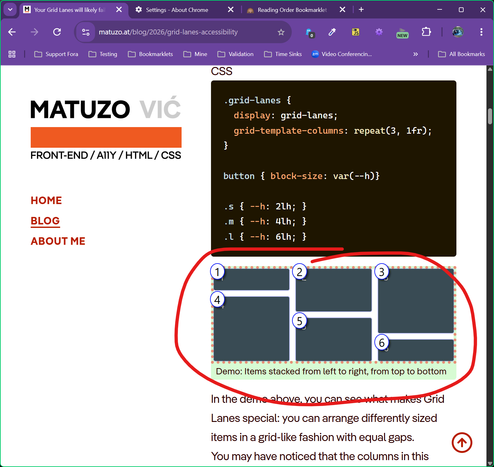
Task: Click the page vertical scrollbar thumb
Action: tap(490, 116)
